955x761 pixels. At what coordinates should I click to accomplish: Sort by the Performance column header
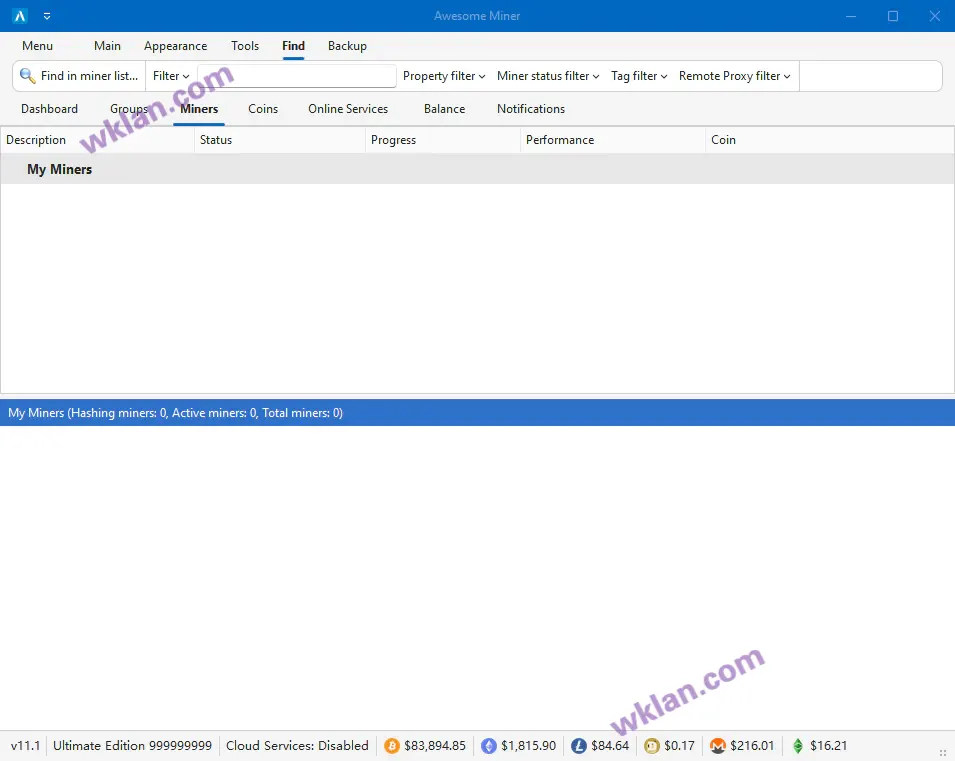point(613,140)
